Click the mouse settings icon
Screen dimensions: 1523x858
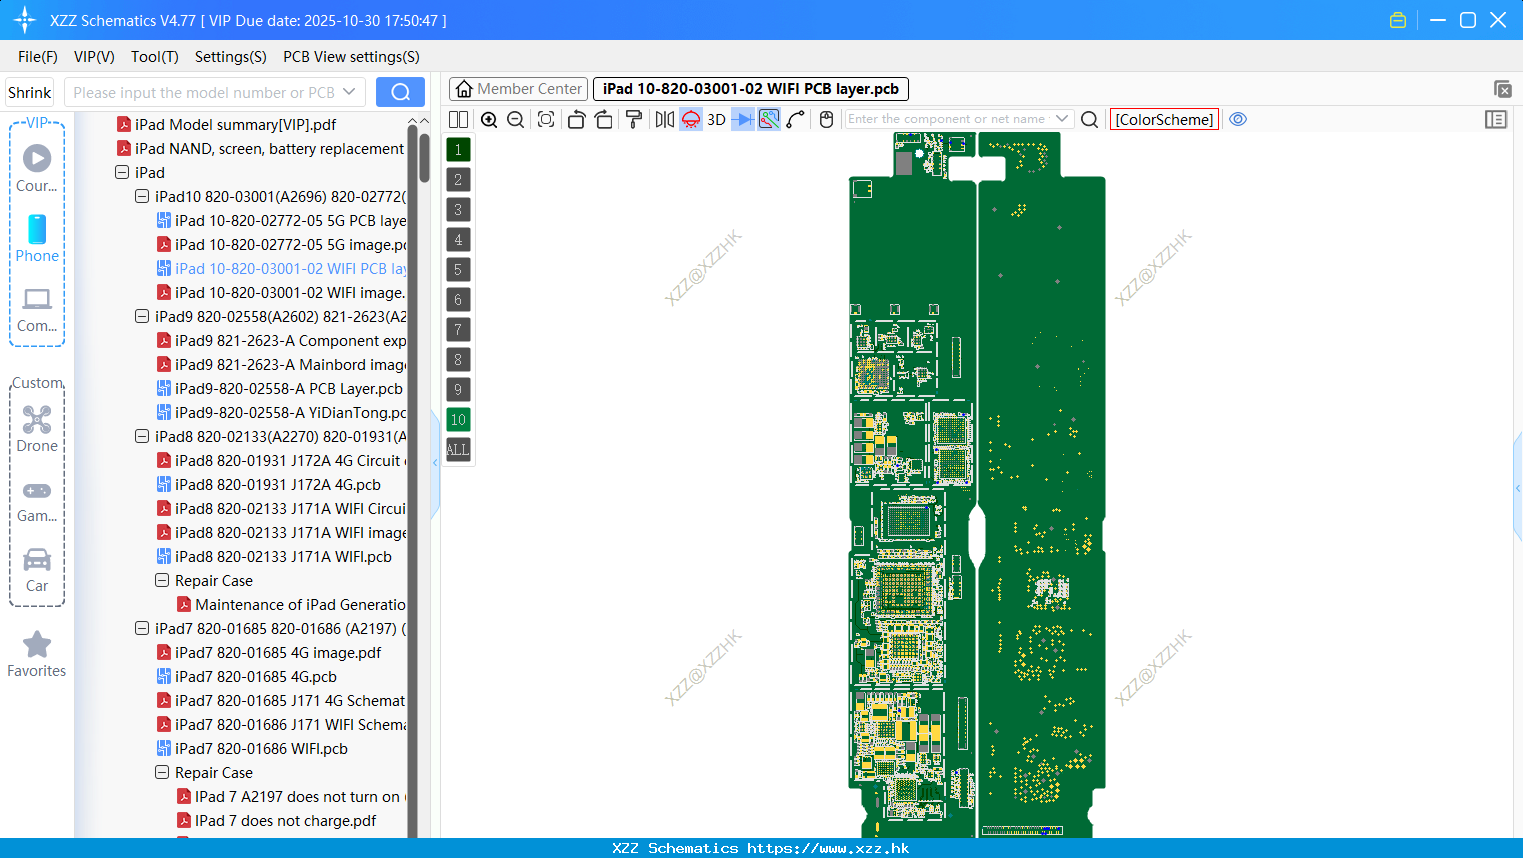click(x=826, y=119)
